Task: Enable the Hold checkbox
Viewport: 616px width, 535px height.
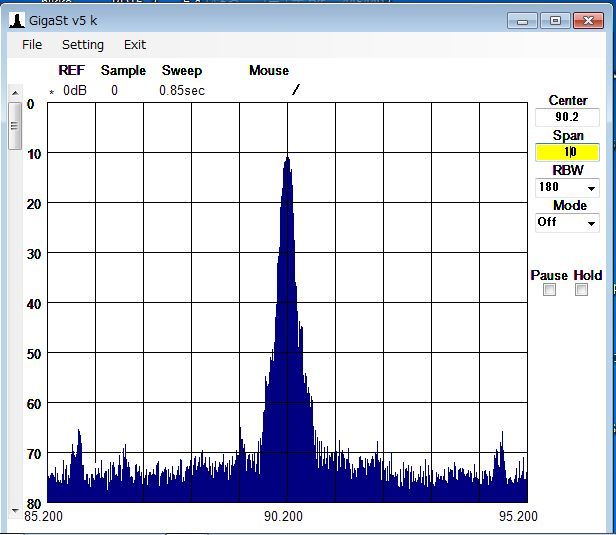Action: tap(581, 290)
